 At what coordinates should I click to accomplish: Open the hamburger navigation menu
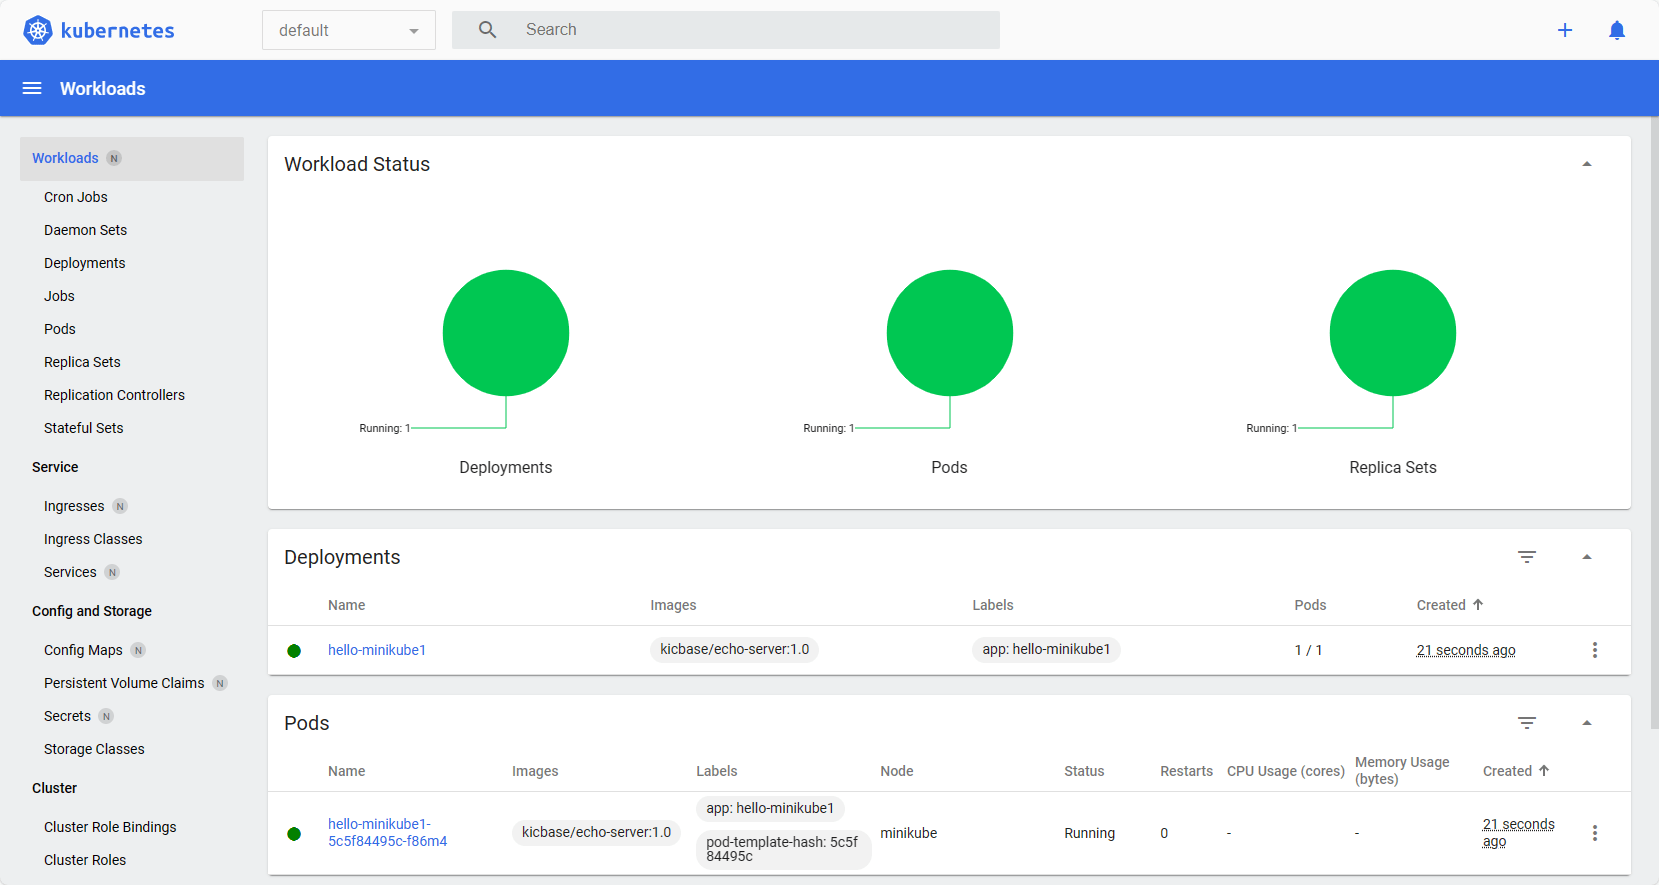tap(32, 88)
